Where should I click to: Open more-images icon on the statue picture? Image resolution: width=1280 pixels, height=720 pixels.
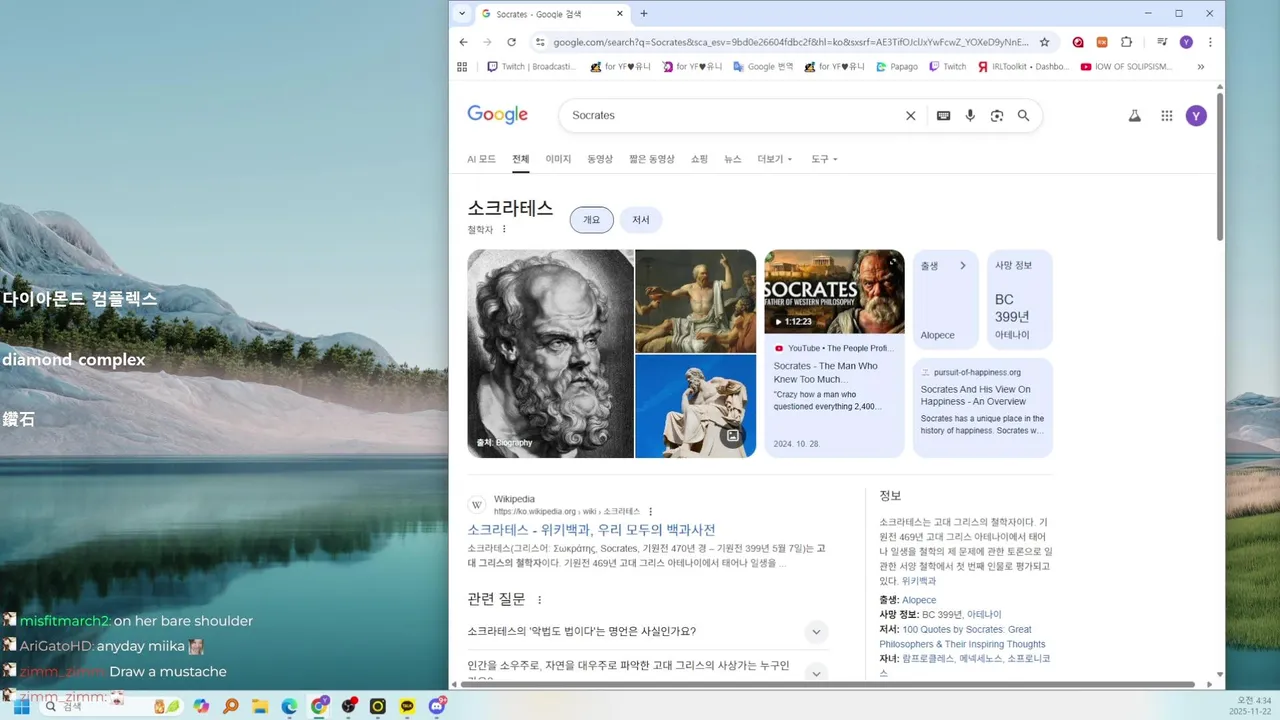tap(733, 436)
